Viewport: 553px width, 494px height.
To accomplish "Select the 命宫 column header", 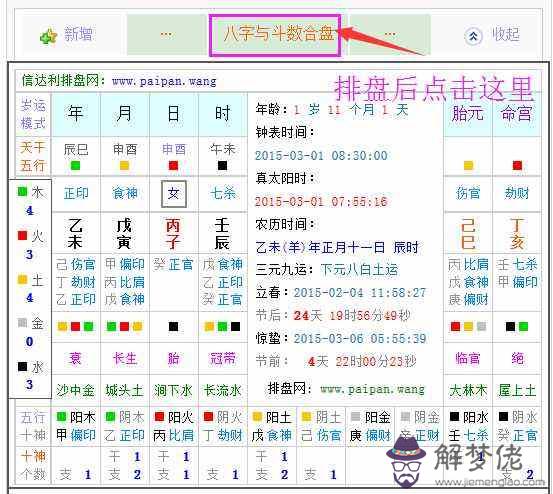I will [x=516, y=114].
